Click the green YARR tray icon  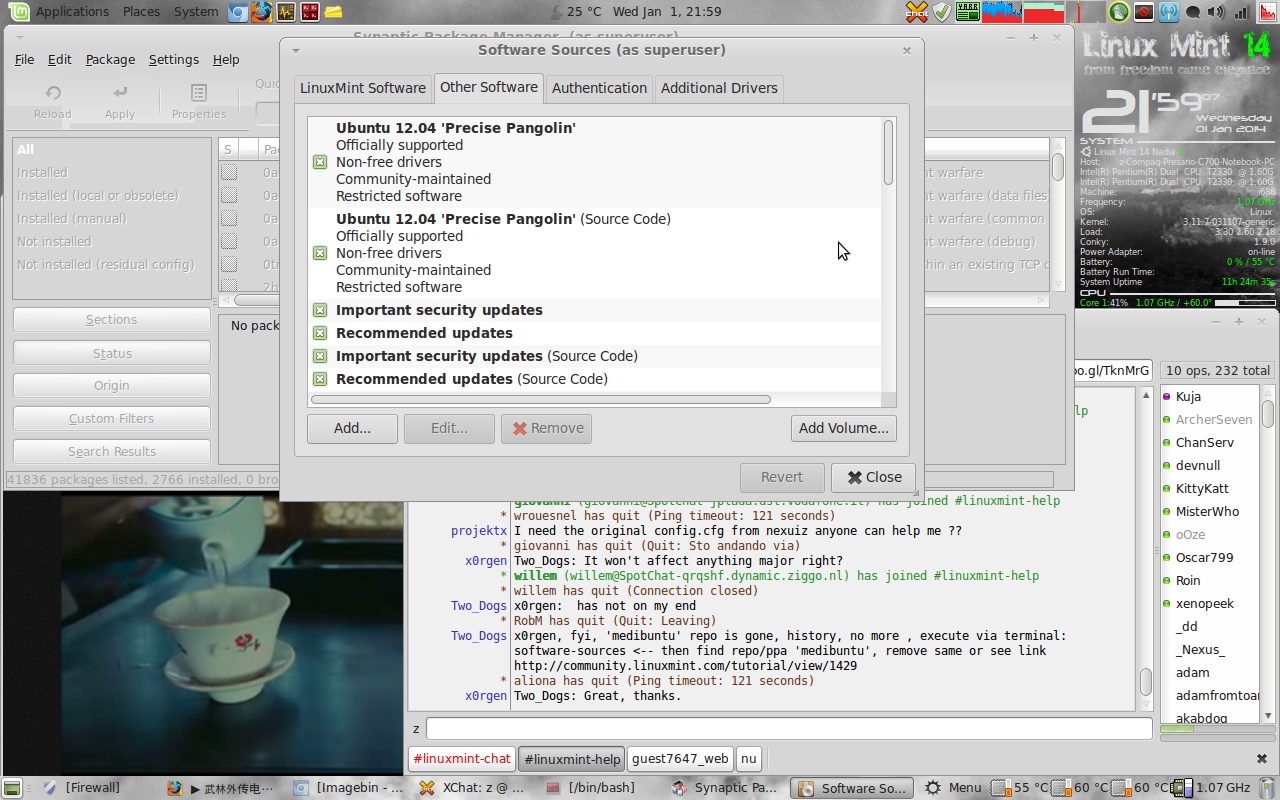[968, 12]
